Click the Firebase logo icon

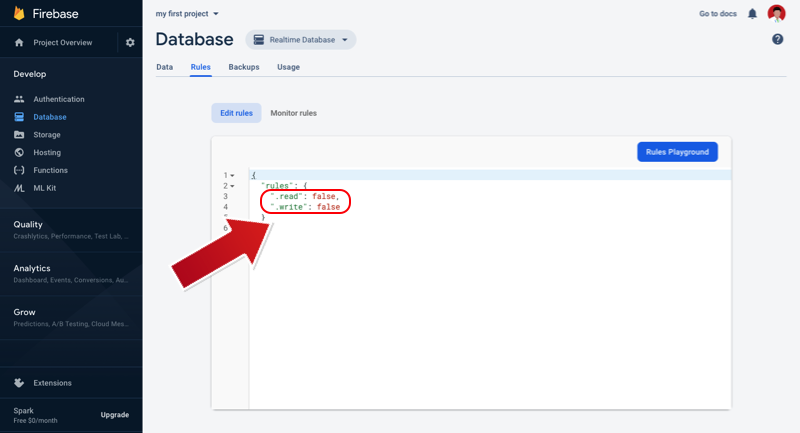tap(19, 14)
